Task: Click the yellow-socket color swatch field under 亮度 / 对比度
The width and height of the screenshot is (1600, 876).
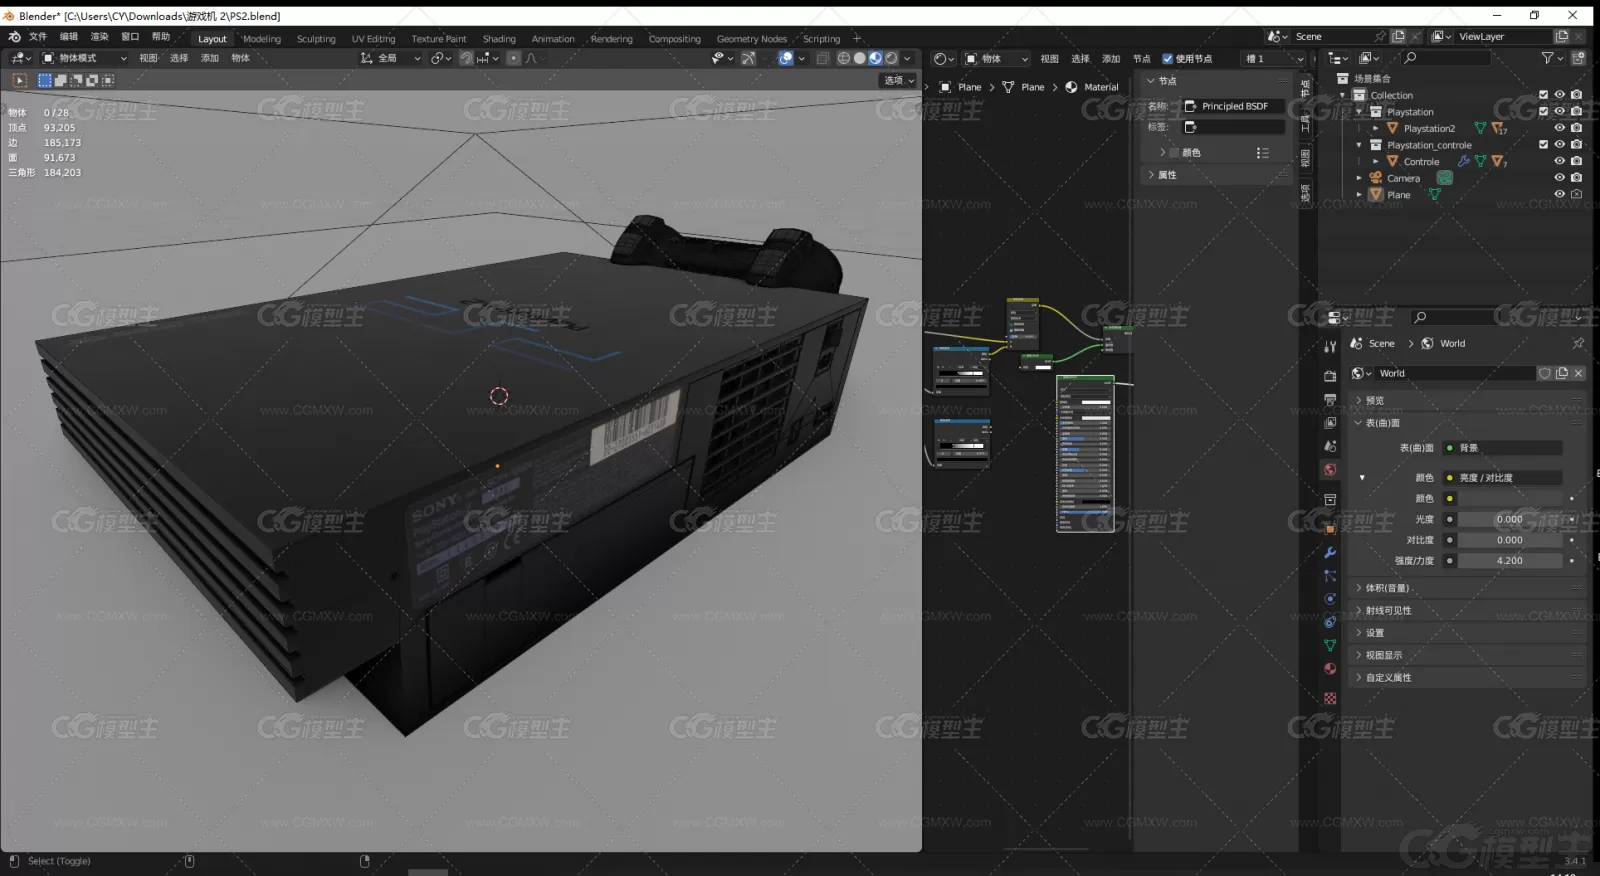Action: coord(1510,498)
